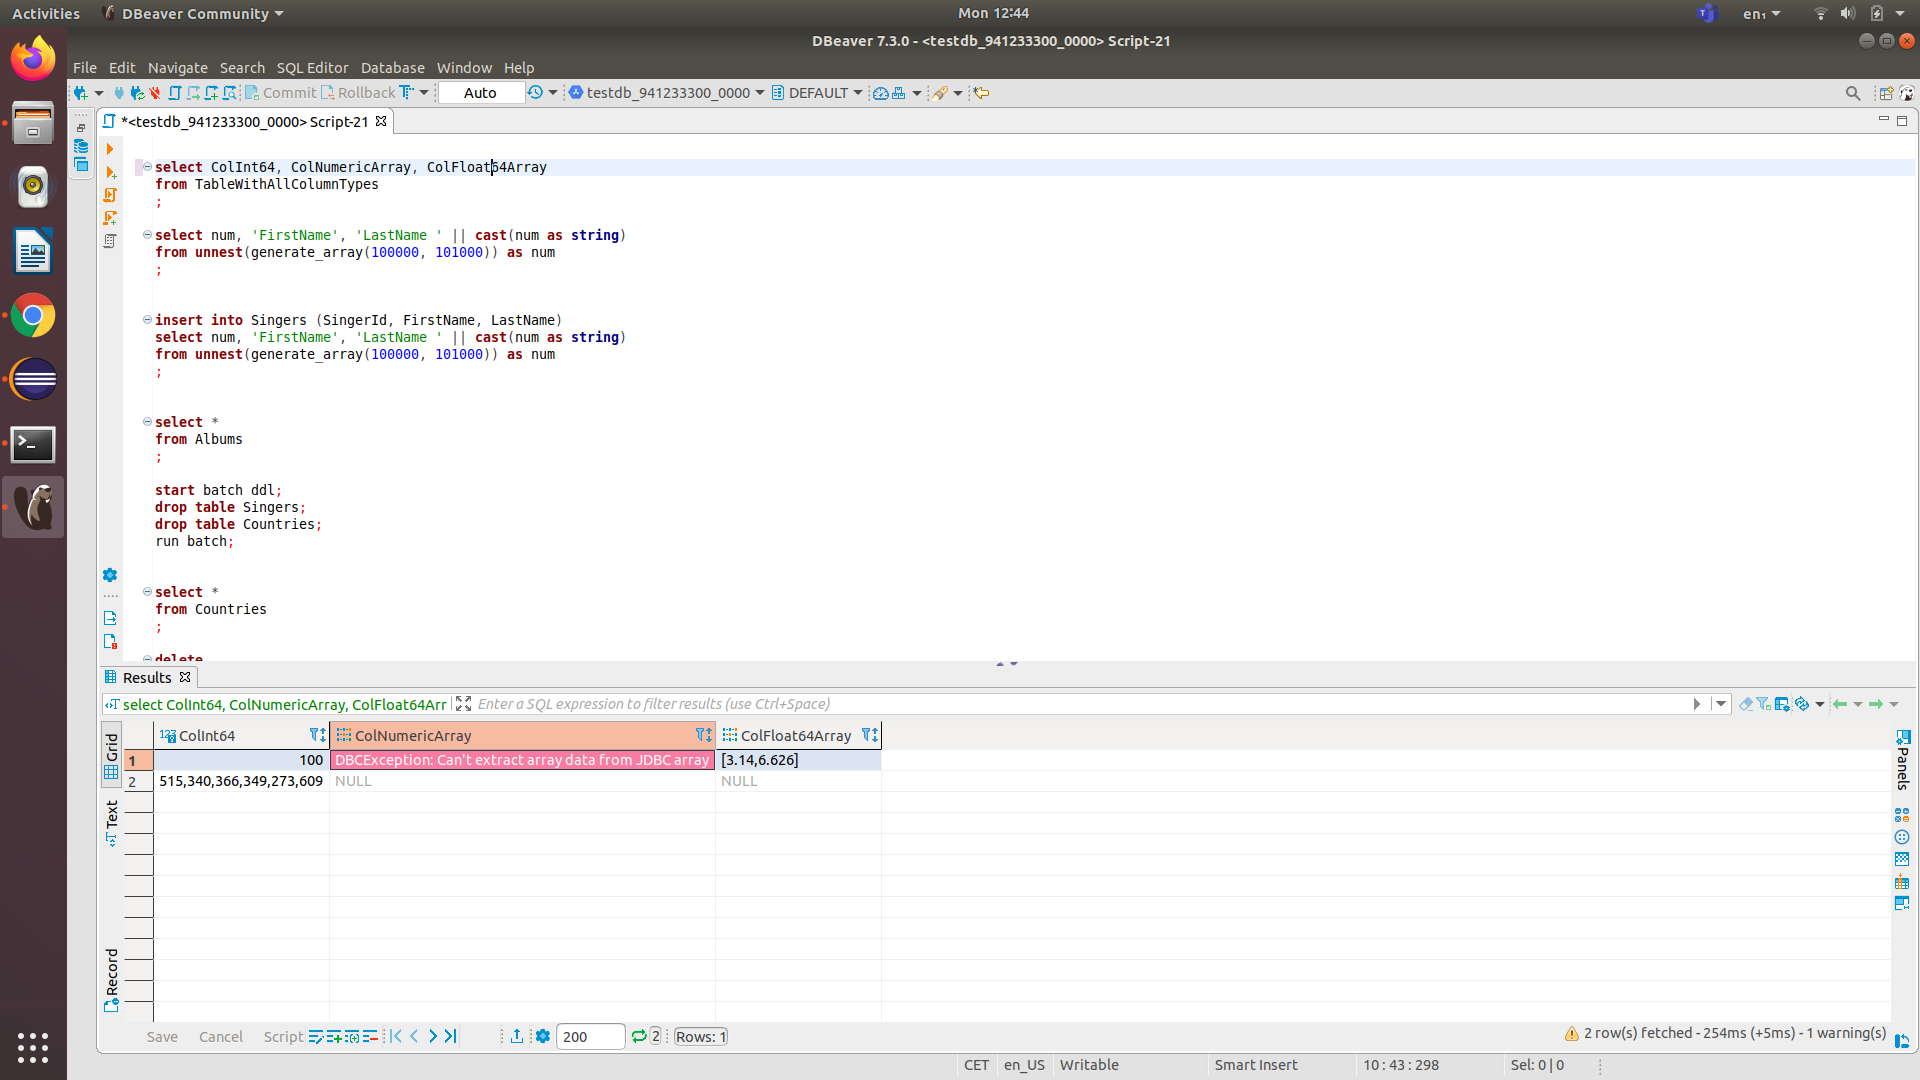Toggle auto-commit mode

(x=480, y=92)
